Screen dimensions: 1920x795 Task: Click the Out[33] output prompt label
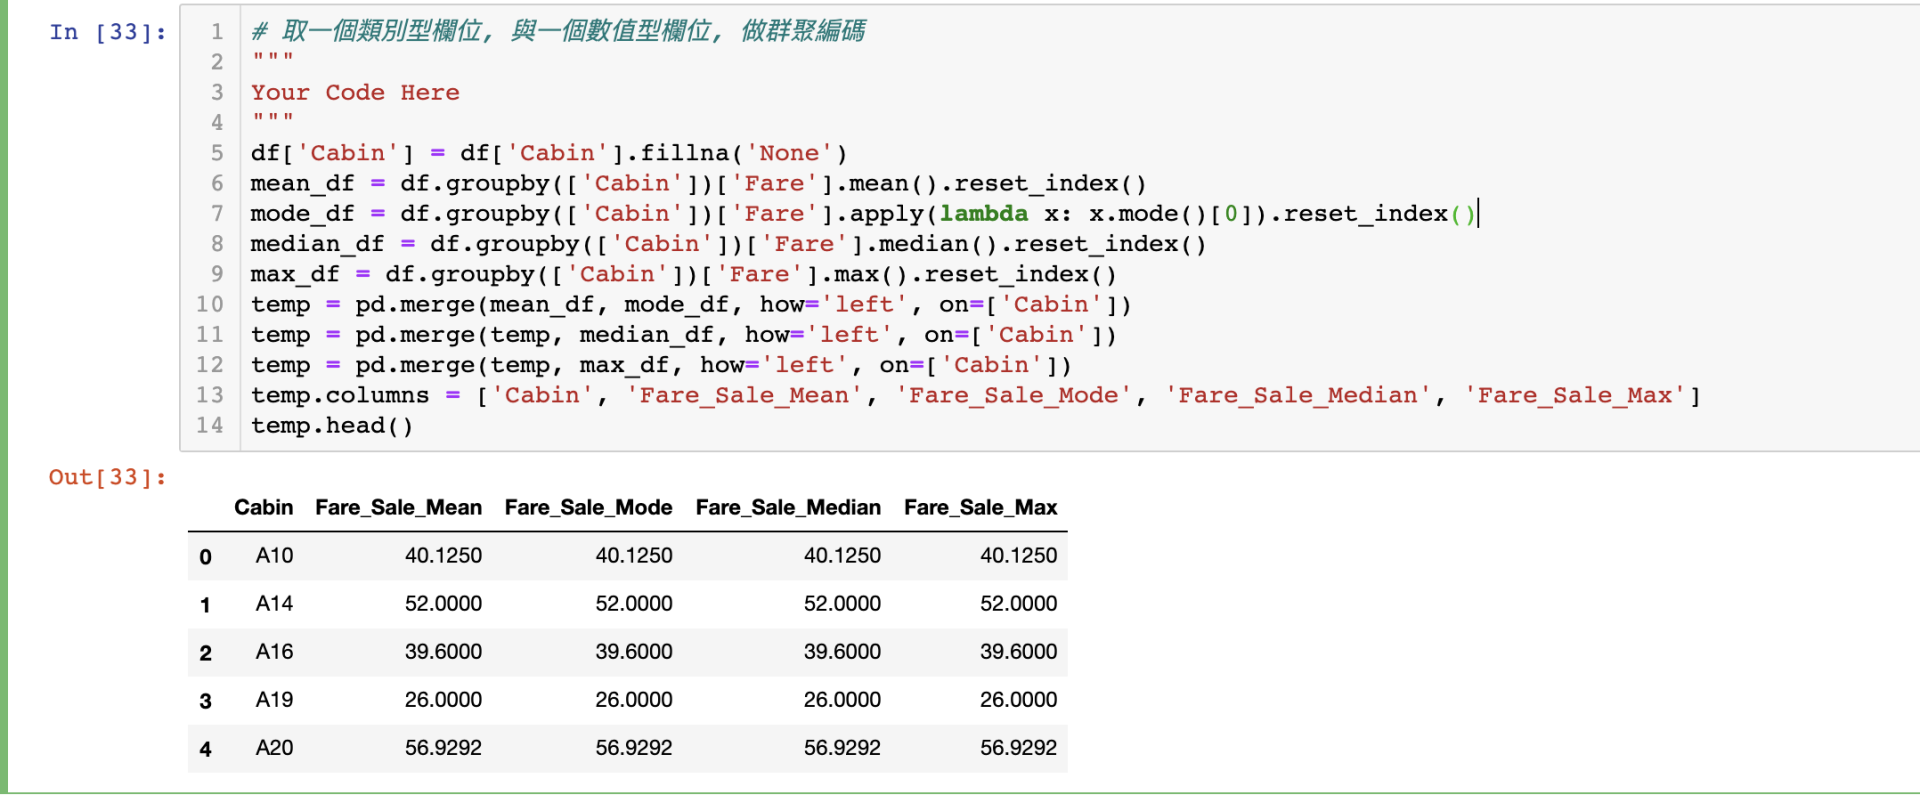click(108, 477)
